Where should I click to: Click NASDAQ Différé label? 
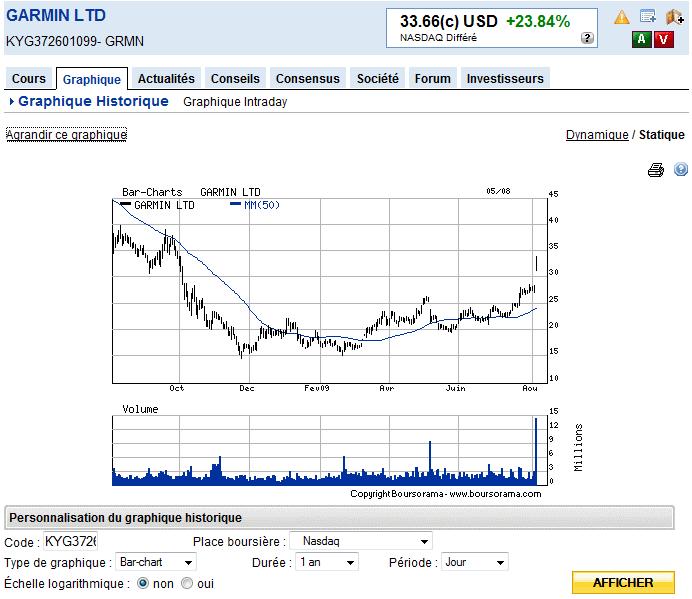[438, 38]
